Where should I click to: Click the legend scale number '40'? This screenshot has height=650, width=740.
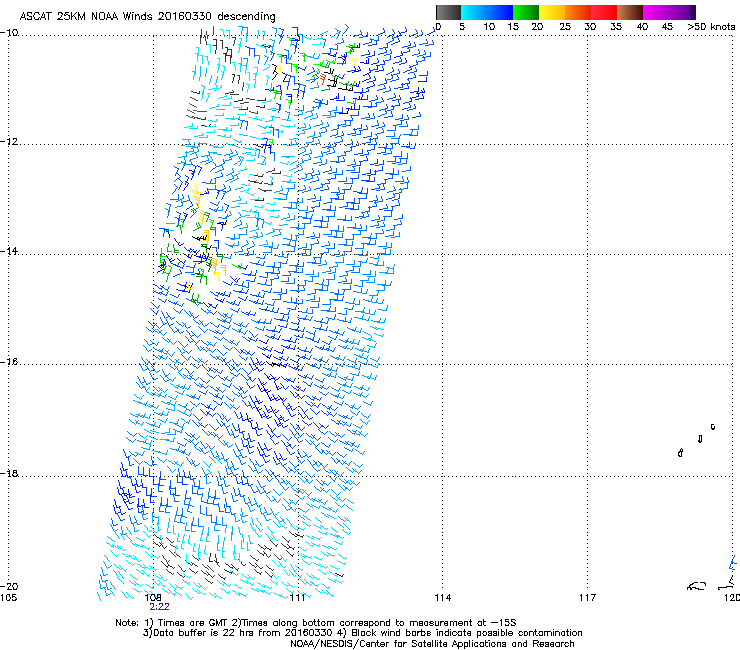642,27
